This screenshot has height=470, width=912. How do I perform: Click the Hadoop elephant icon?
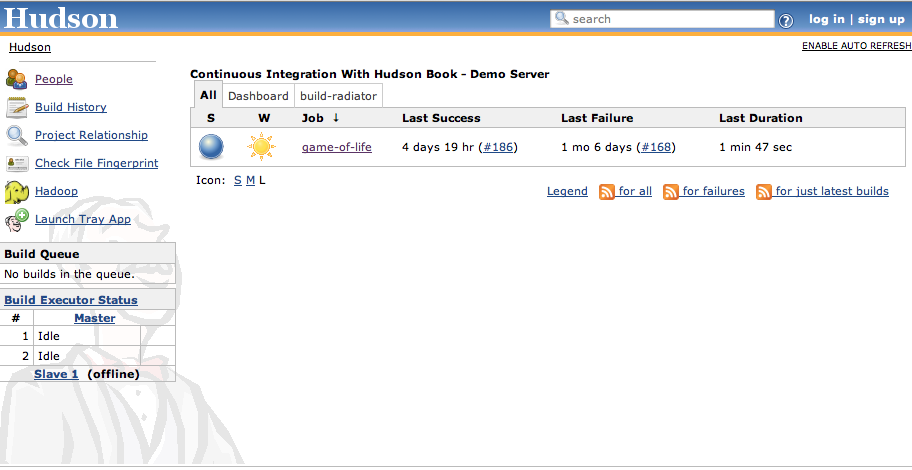click(16, 192)
